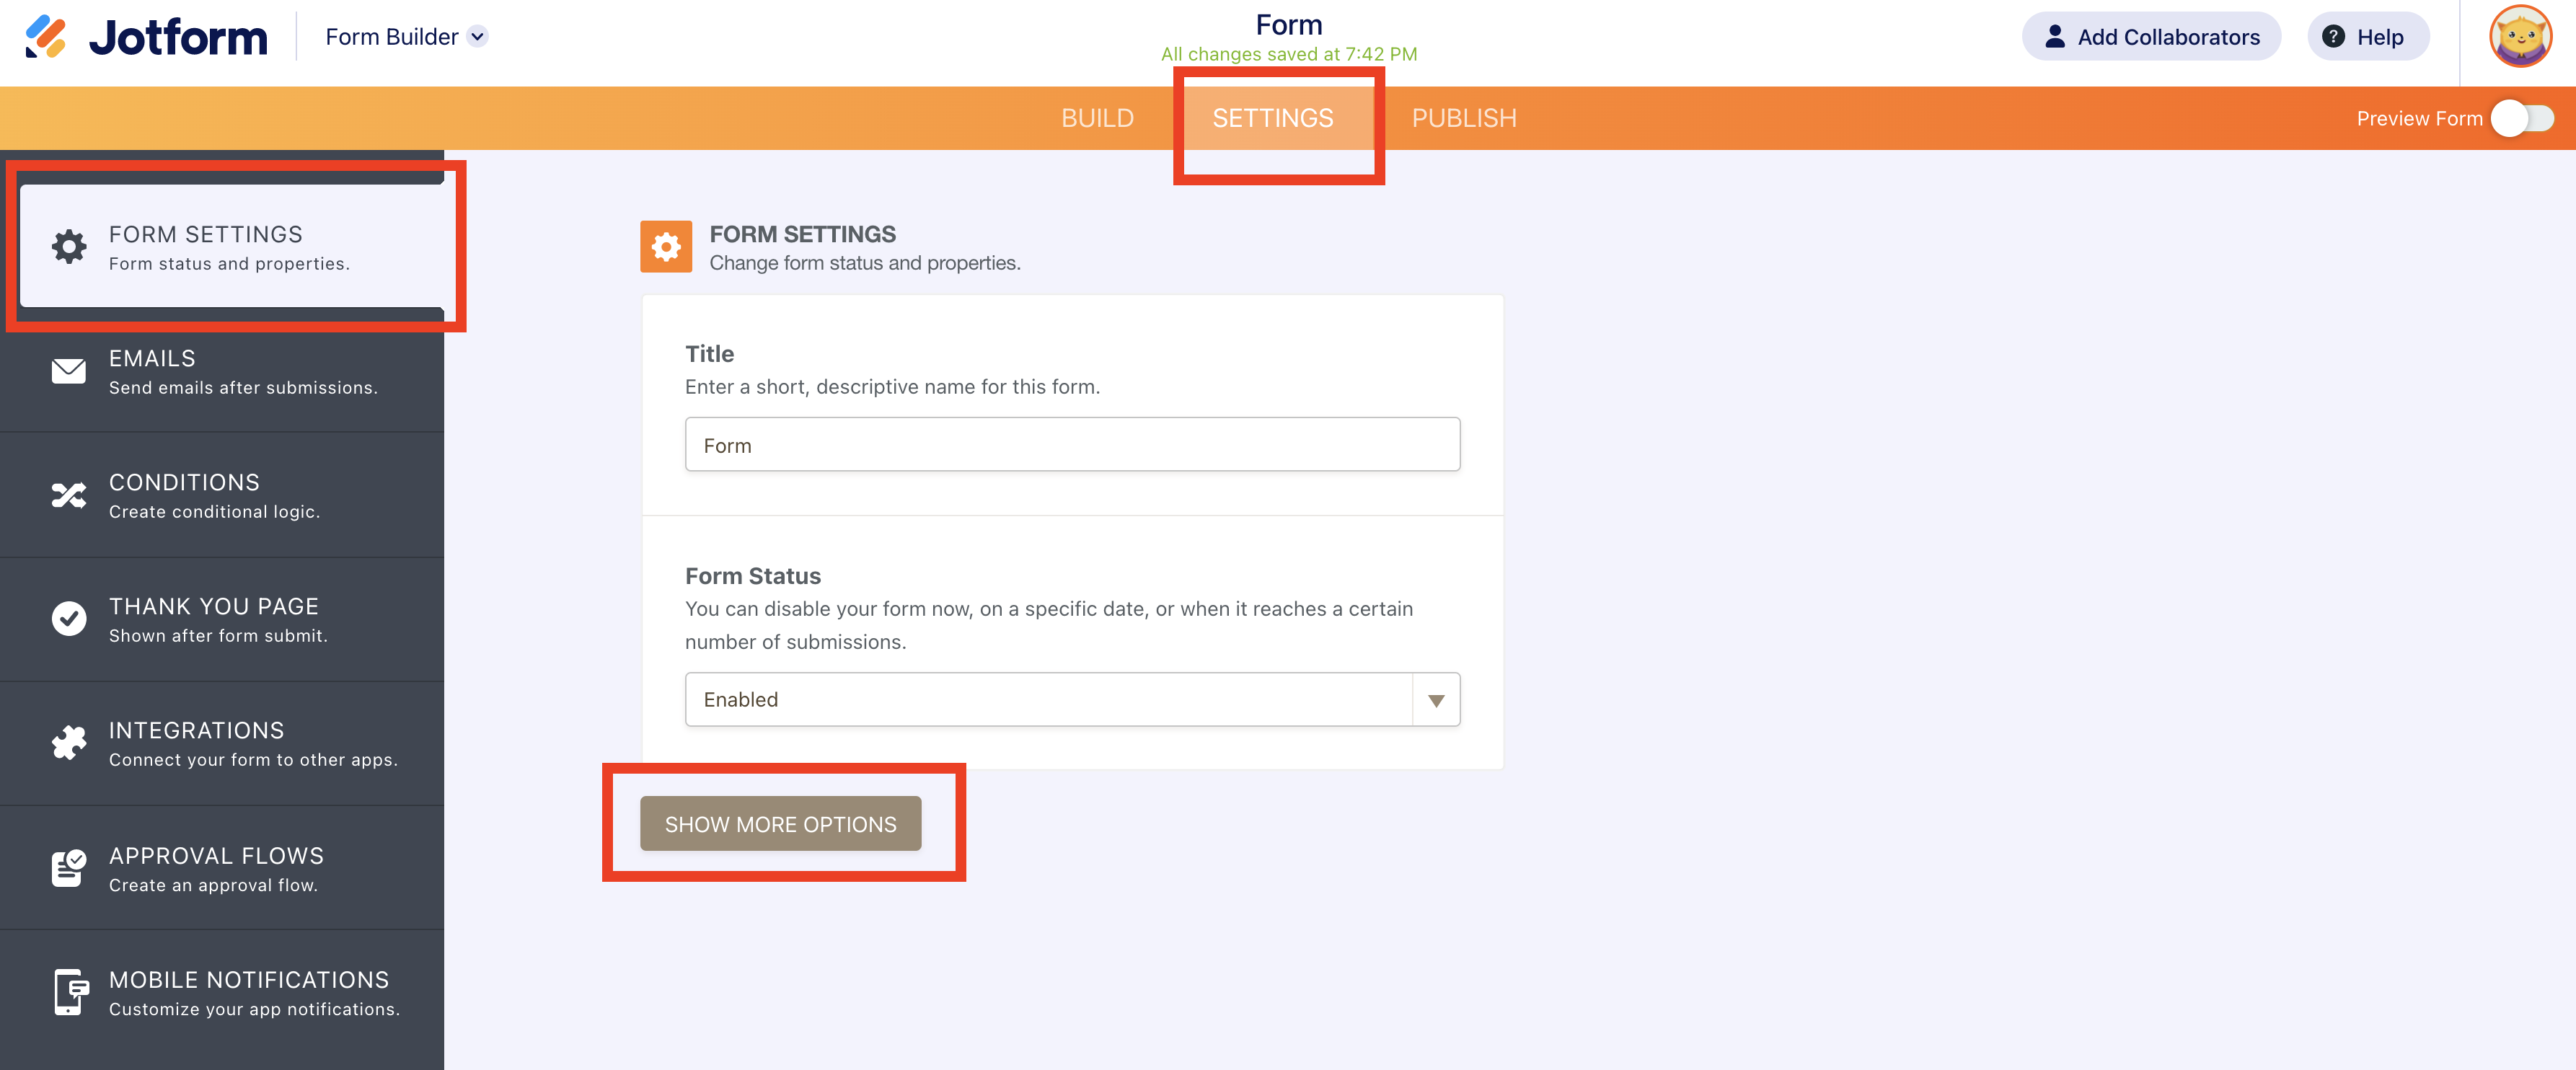Image resolution: width=2576 pixels, height=1070 pixels.
Task: Open the user avatar profile menu
Action: coord(2519,37)
